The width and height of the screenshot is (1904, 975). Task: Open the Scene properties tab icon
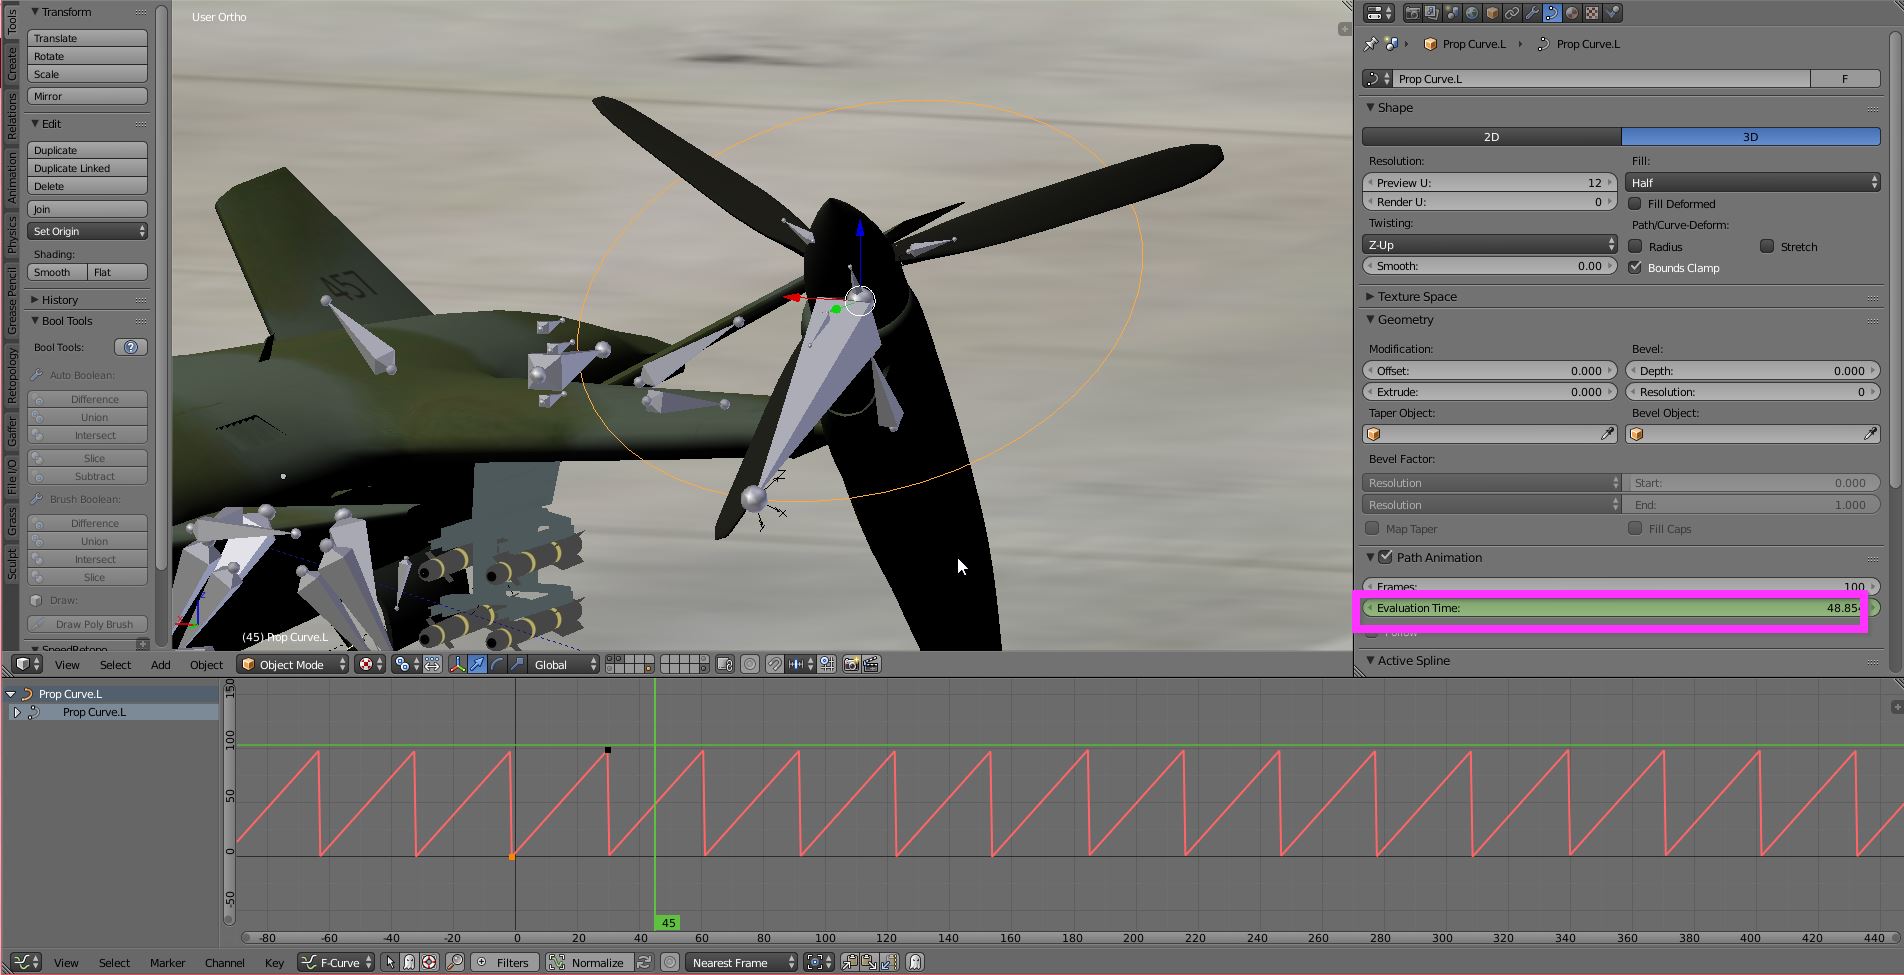coord(1452,13)
